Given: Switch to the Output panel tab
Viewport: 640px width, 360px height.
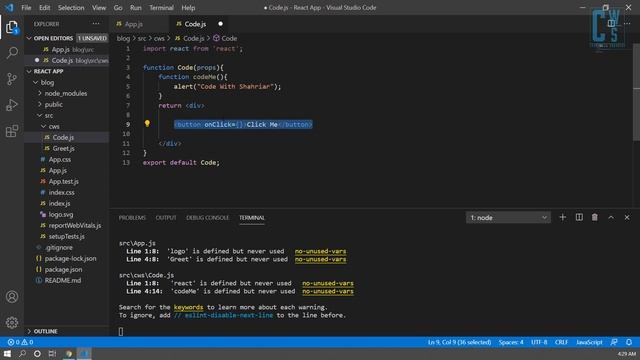Looking at the screenshot, I should coord(166,218).
